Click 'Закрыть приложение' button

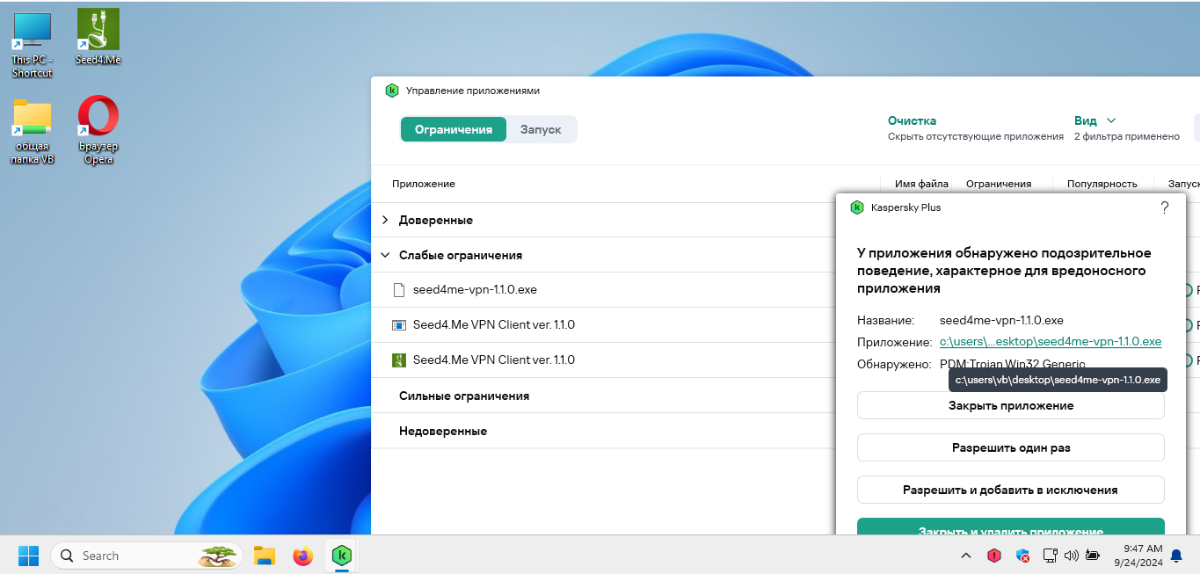(1011, 406)
